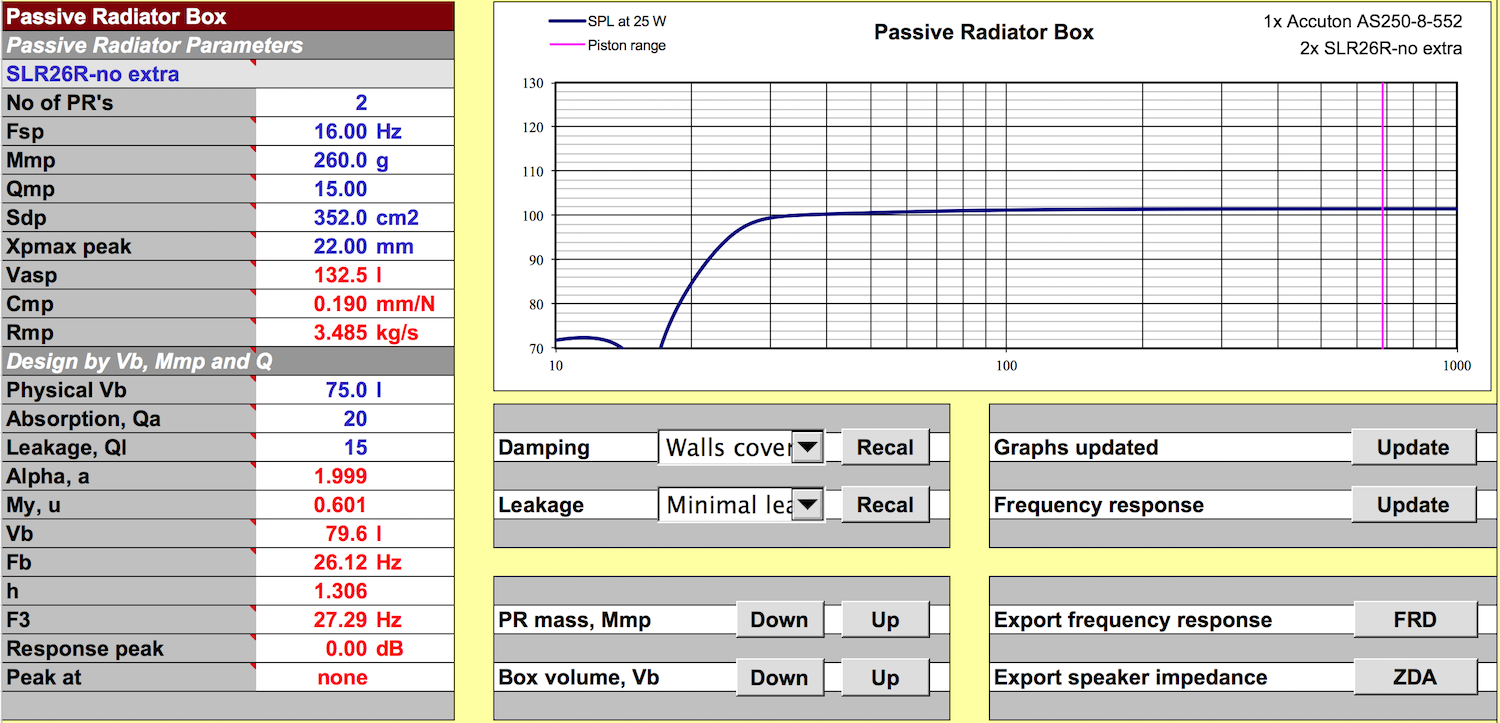
Task: Click the Graphs updated status label
Action: pos(1076,448)
